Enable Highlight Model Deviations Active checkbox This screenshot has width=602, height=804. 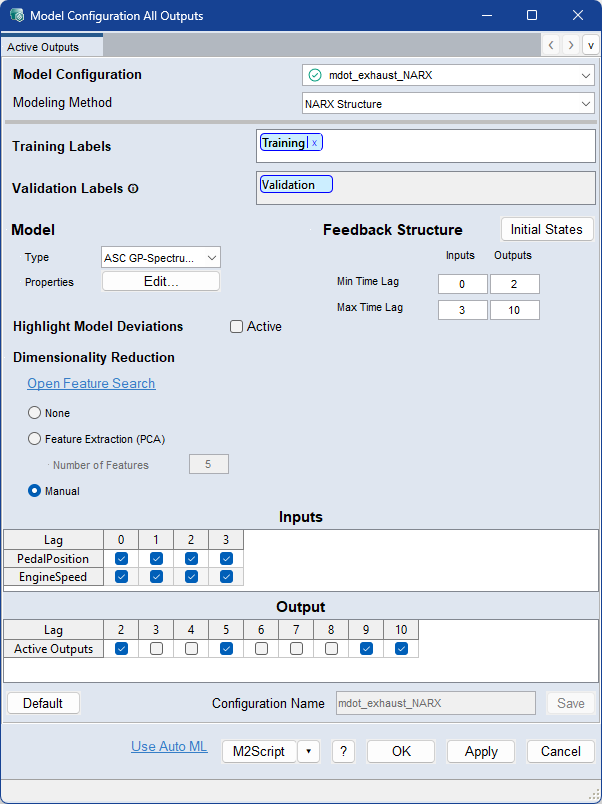[237, 326]
